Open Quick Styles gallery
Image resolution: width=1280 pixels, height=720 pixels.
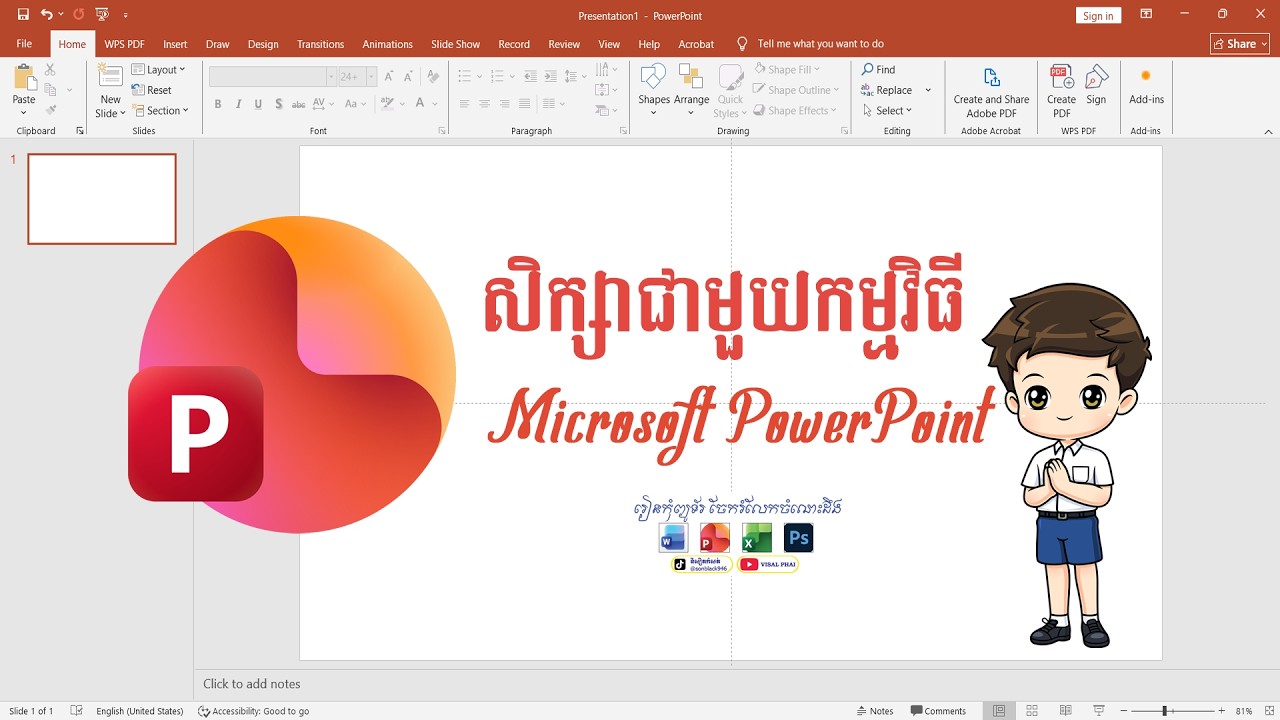tap(730, 91)
